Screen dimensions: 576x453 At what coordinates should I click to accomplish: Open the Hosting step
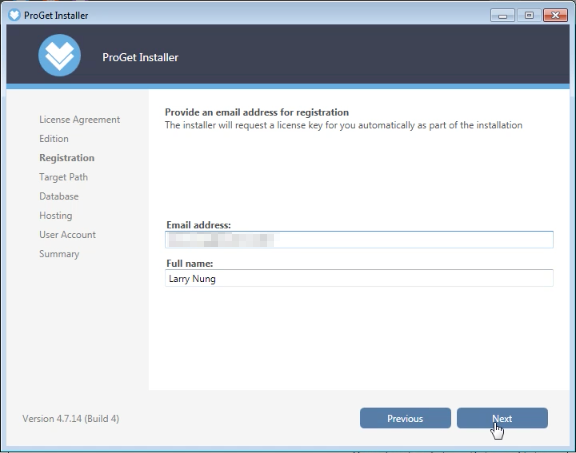[56, 215]
